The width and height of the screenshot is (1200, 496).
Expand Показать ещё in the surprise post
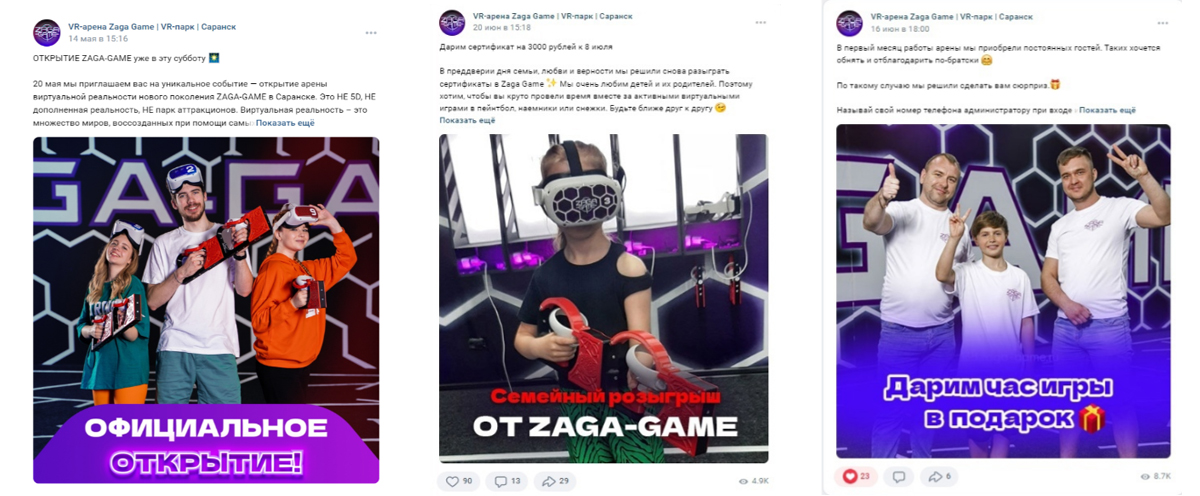pos(1107,110)
